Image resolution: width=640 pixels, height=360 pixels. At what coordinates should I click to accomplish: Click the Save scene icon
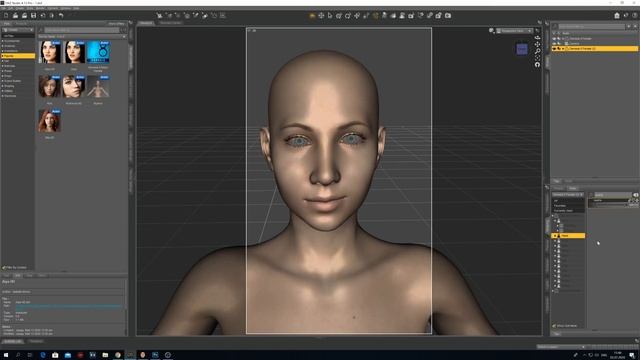[x=33, y=16]
